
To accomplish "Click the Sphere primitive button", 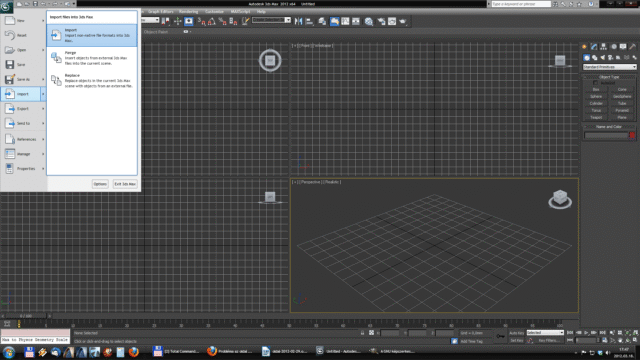I will coord(596,96).
